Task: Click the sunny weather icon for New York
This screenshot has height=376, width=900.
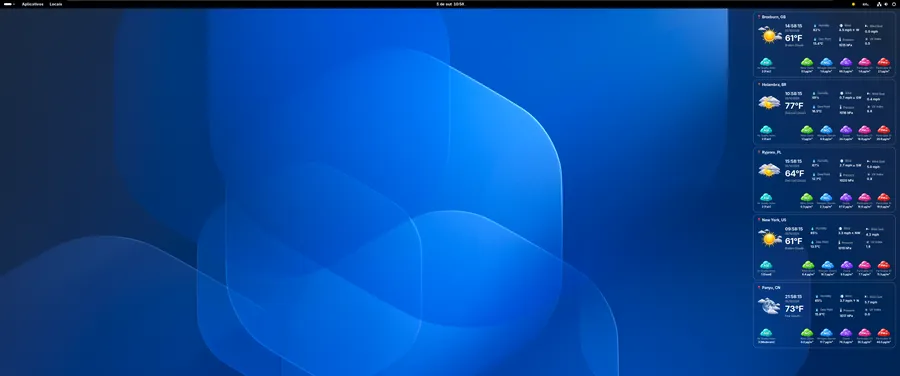Action: (x=770, y=238)
